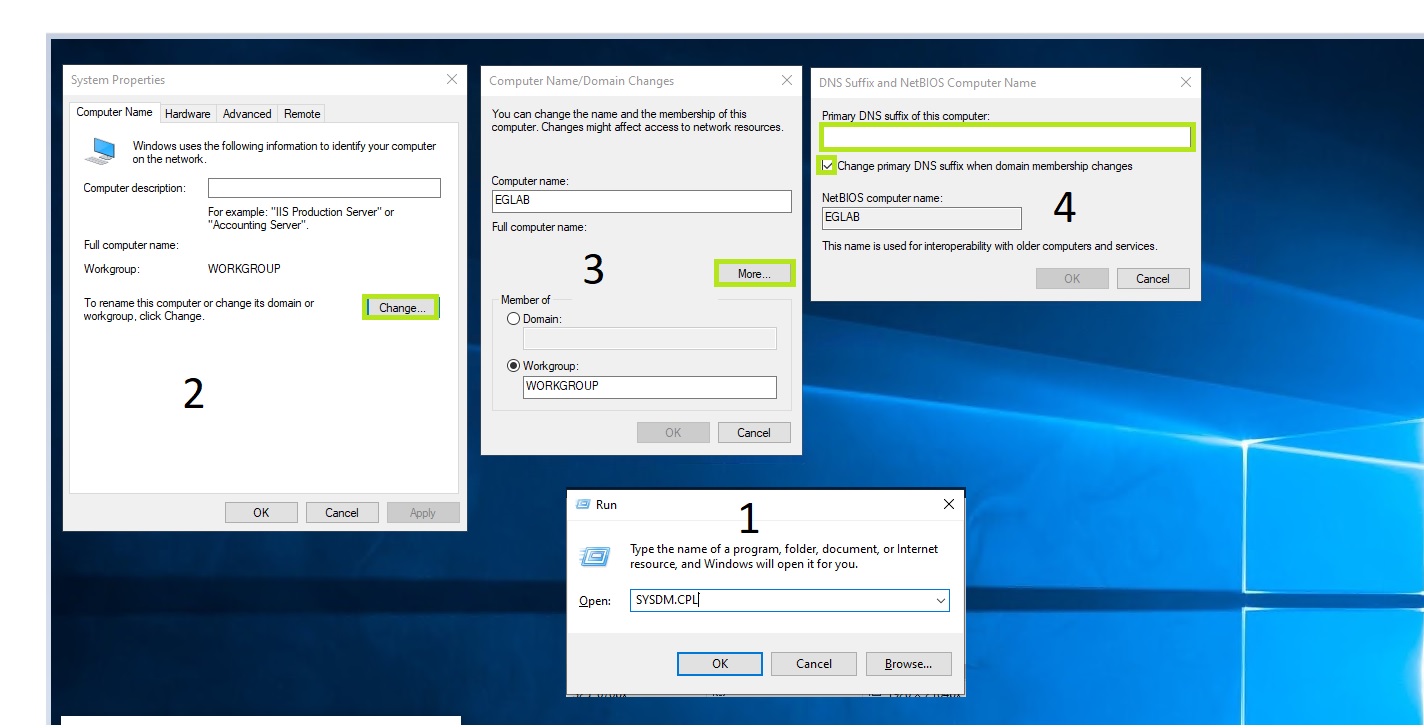Click the Workgroup field containing WORKGROUP
This screenshot has width=1424, height=728.
tap(650, 387)
